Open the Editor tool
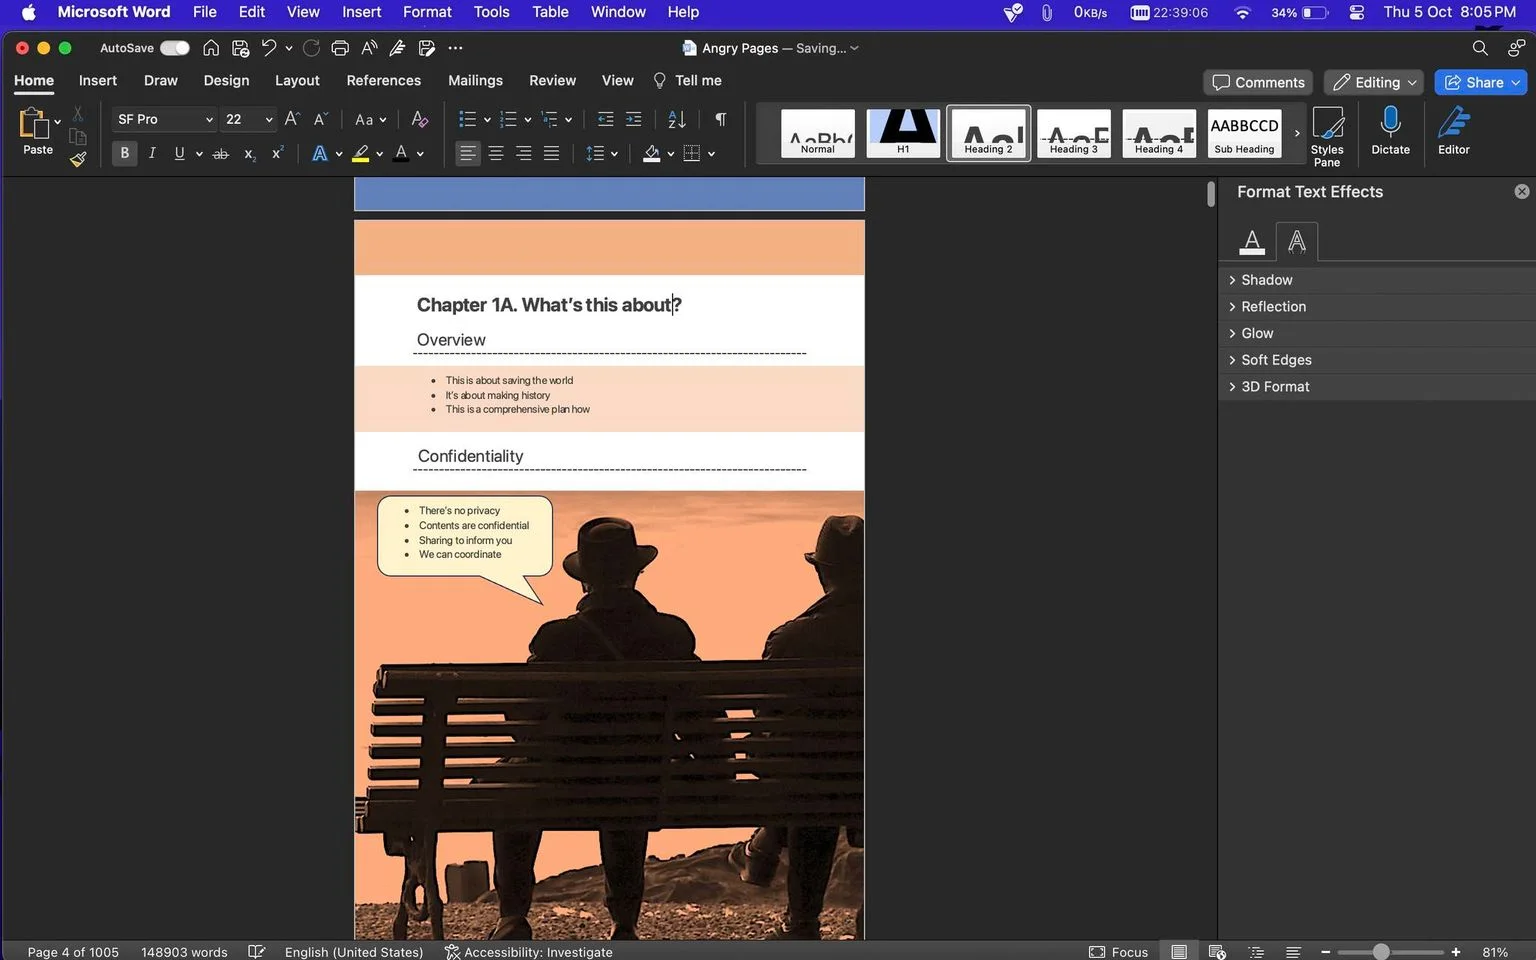Image resolution: width=1536 pixels, height=960 pixels. (1454, 131)
